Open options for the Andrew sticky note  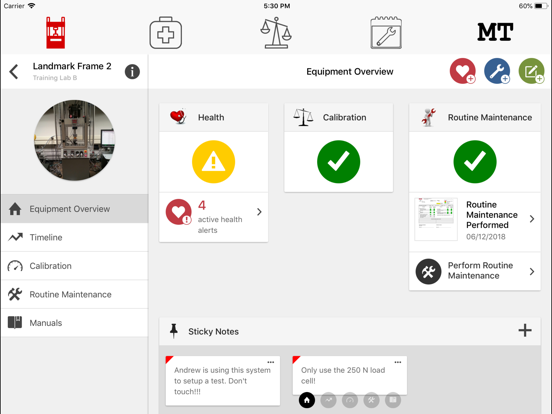271,362
